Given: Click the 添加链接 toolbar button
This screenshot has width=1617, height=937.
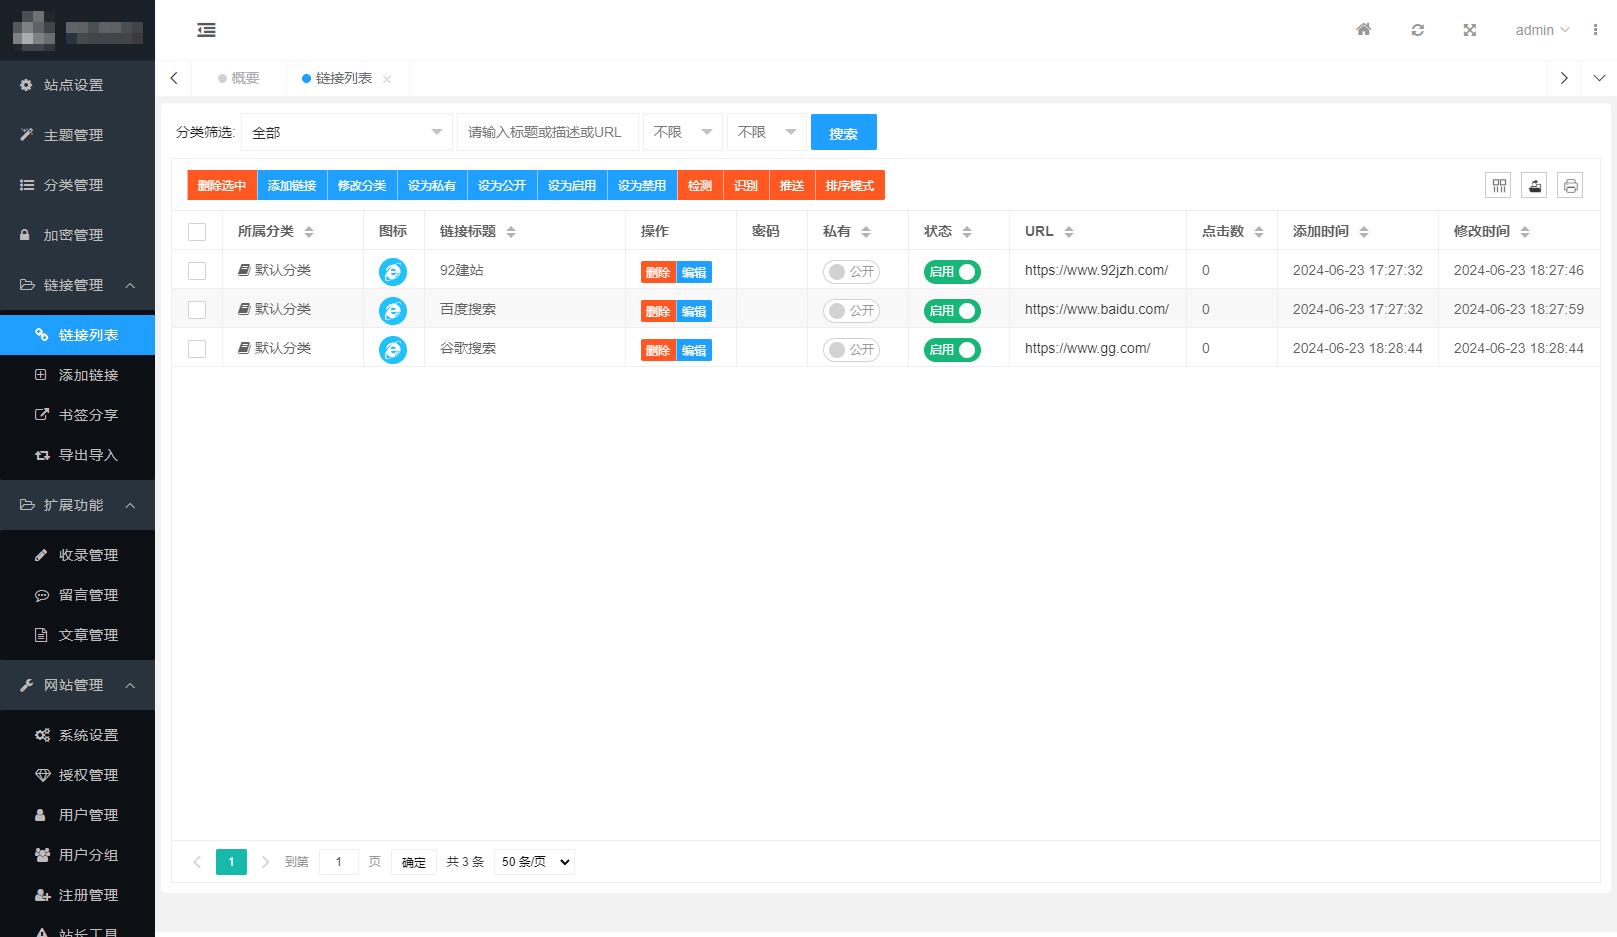Looking at the screenshot, I should click(x=292, y=185).
